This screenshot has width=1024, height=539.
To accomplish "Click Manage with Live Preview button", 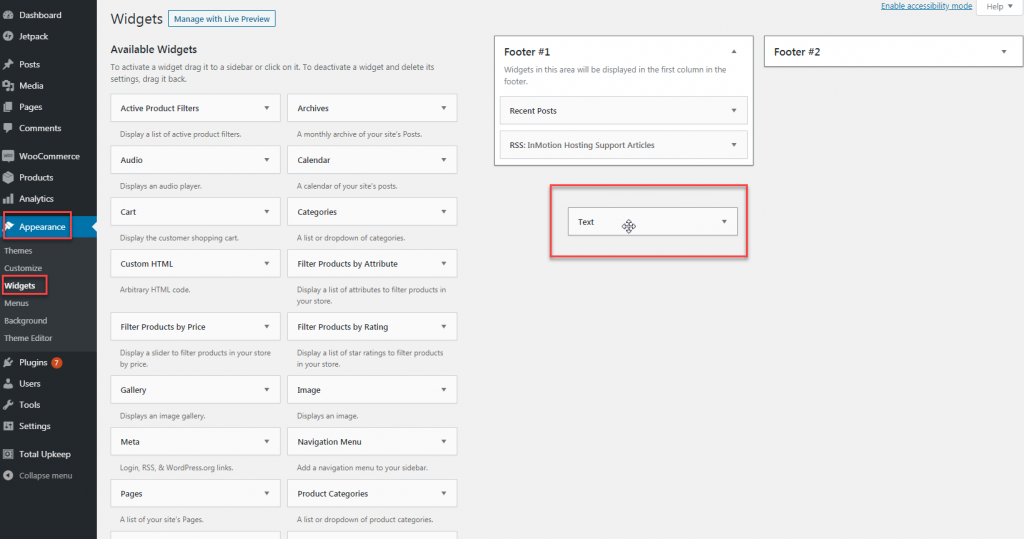I will (221, 19).
